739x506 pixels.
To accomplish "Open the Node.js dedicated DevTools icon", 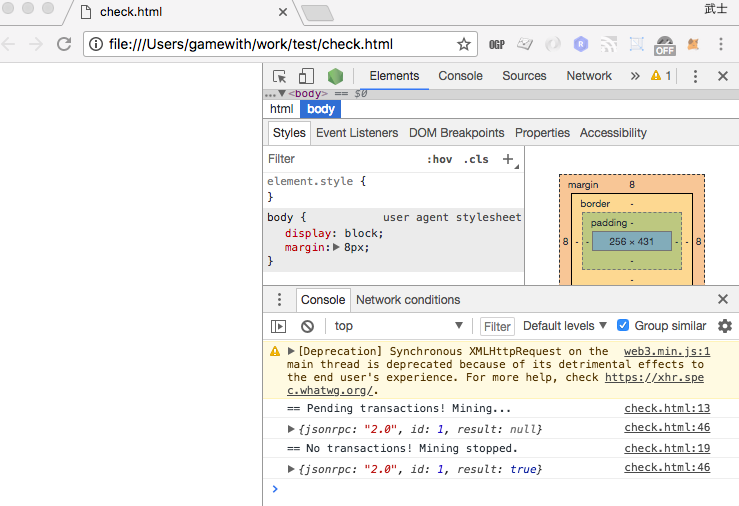I will point(335,76).
